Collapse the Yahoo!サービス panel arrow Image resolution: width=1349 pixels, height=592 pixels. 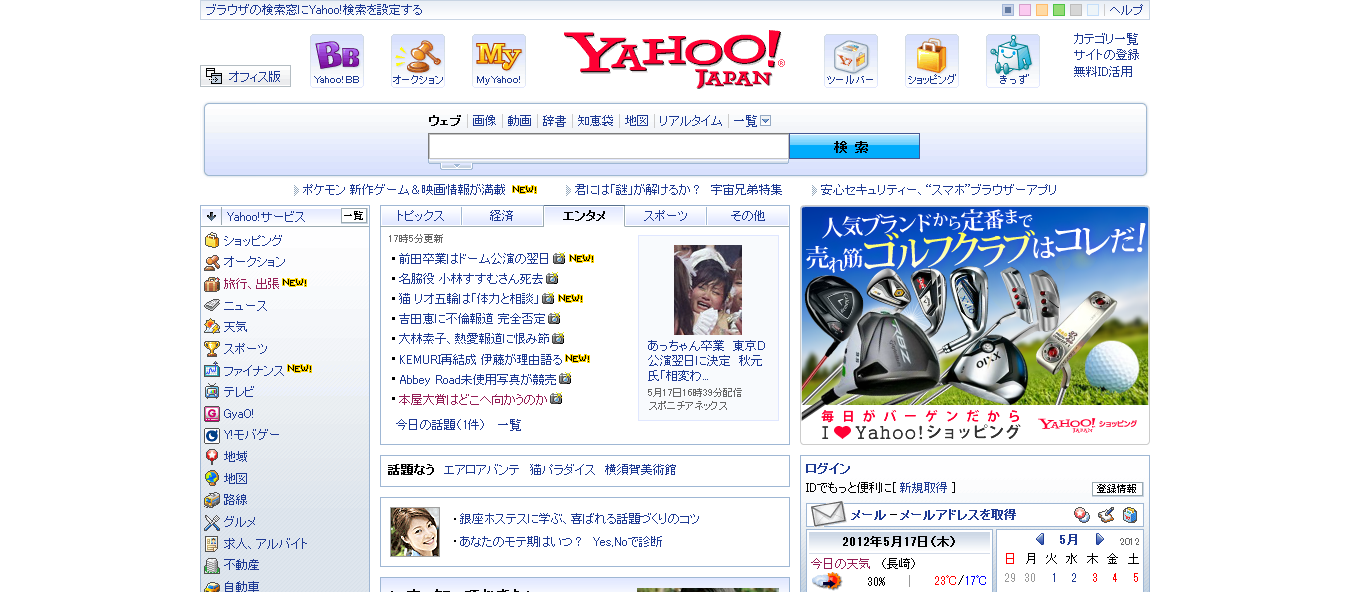click(212, 216)
